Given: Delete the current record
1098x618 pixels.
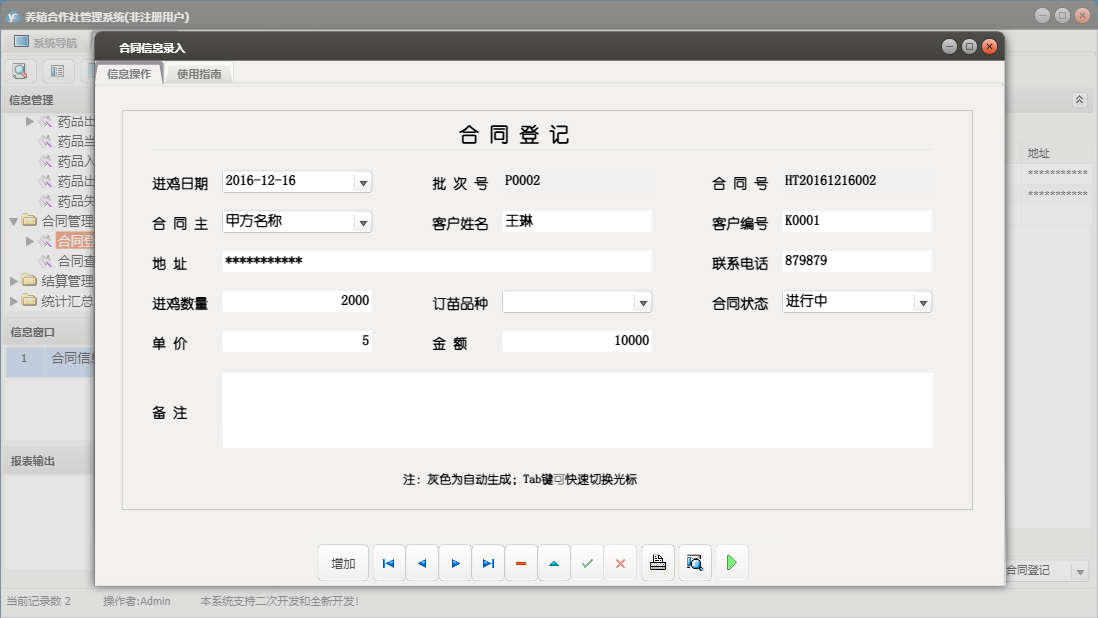Looking at the screenshot, I should [x=521, y=562].
